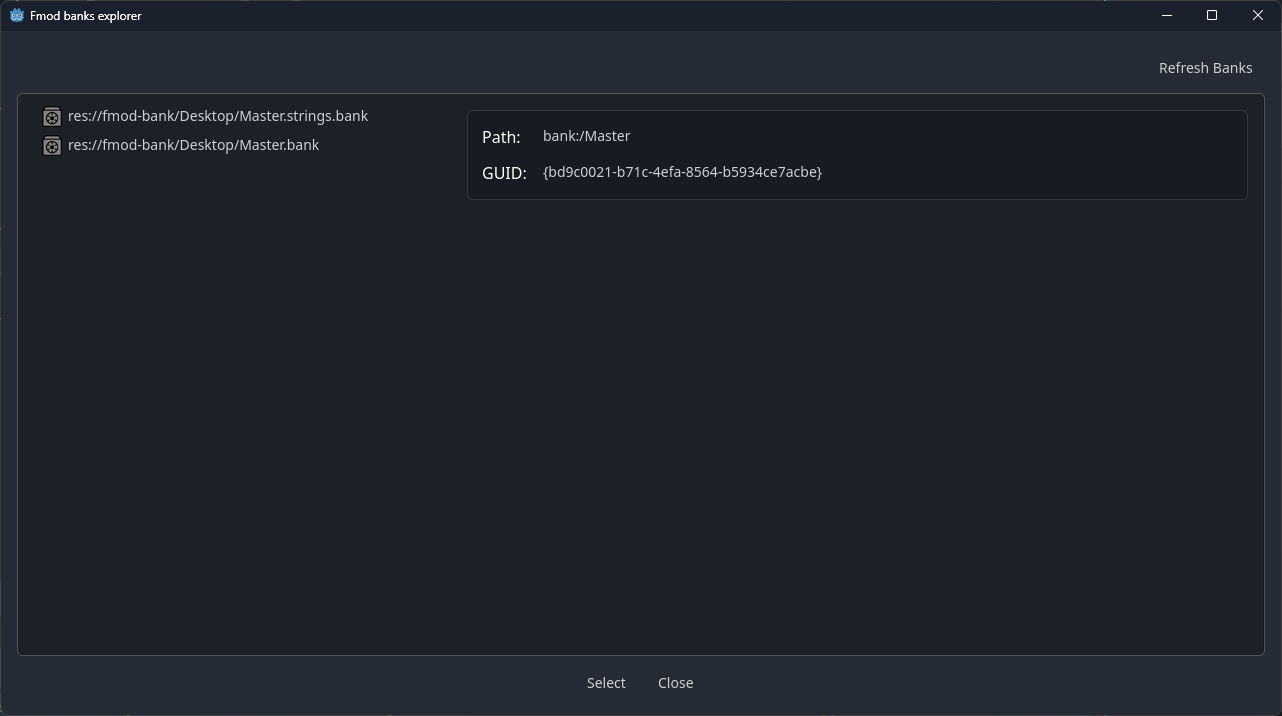The width and height of the screenshot is (1282, 716).
Task: Close the window with the title bar X
Action: click(x=1258, y=16)
